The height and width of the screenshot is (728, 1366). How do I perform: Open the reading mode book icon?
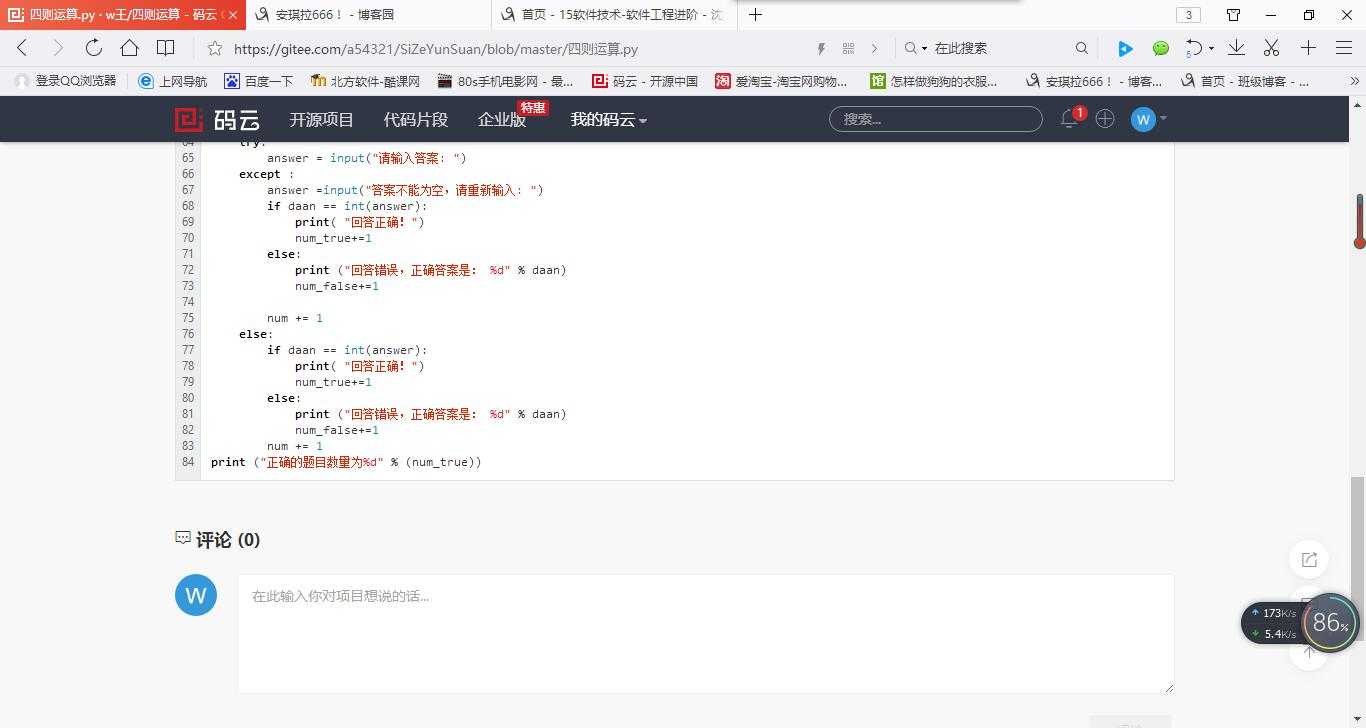click(x=166, y=48)
